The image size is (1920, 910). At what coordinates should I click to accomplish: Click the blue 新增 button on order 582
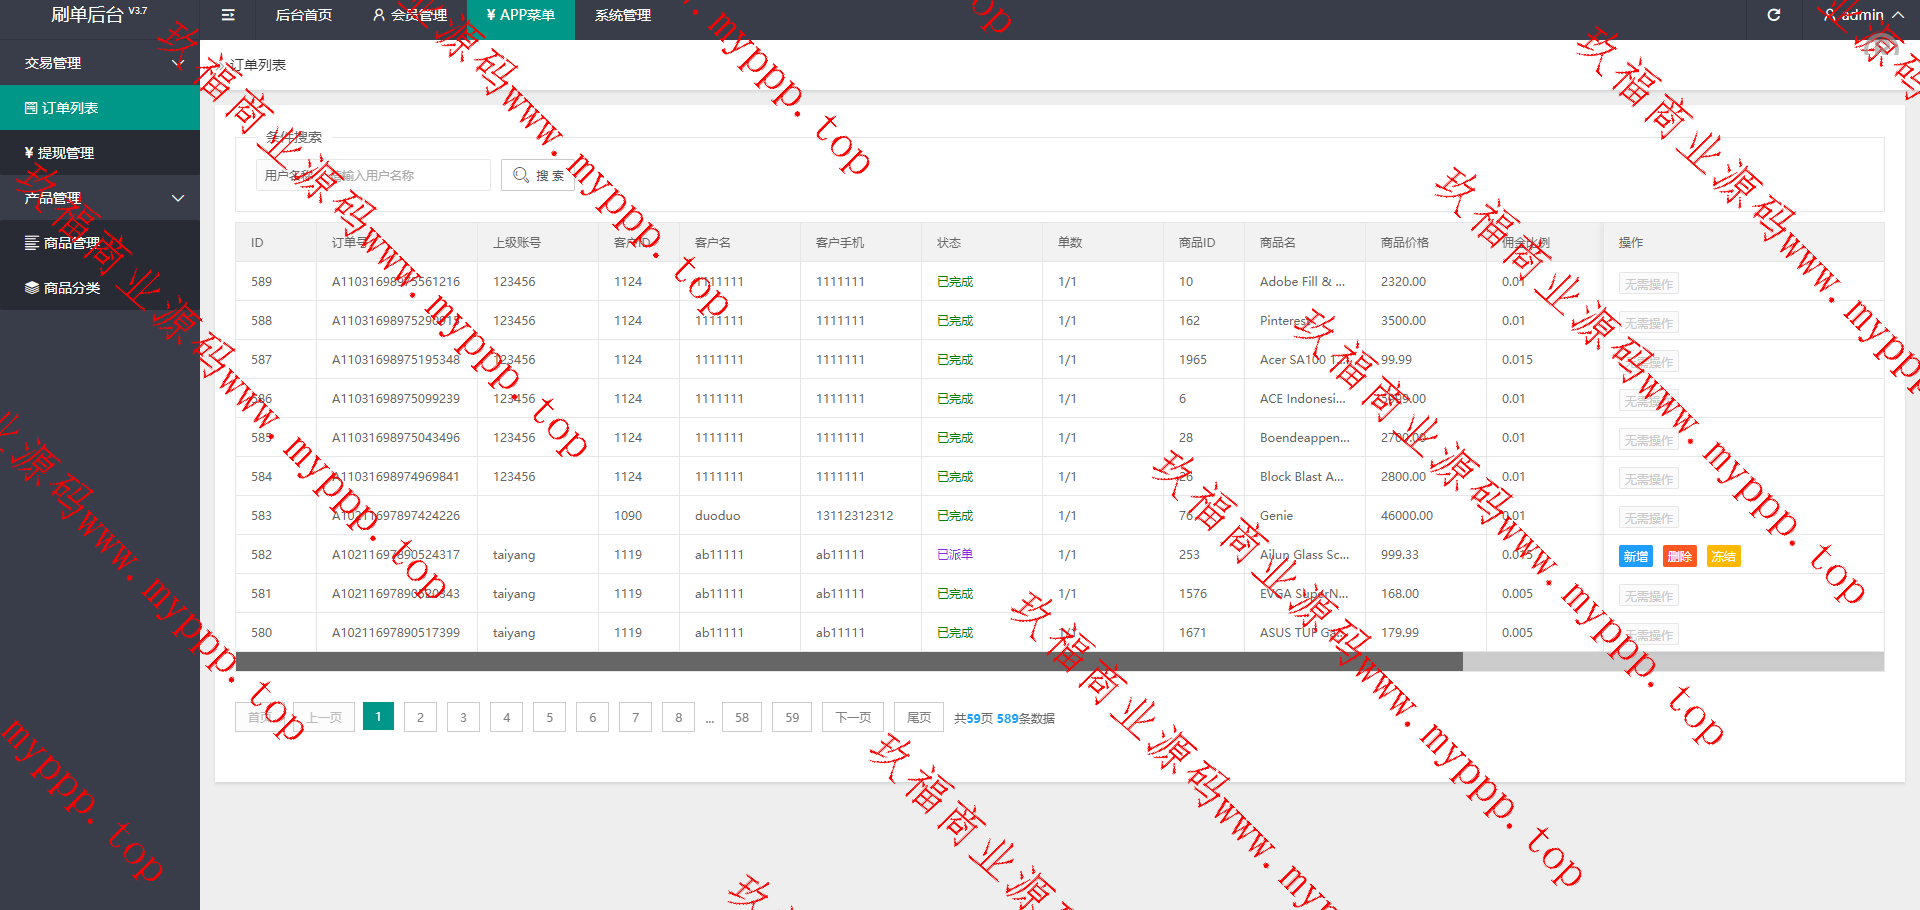[x=1636, y=556]
